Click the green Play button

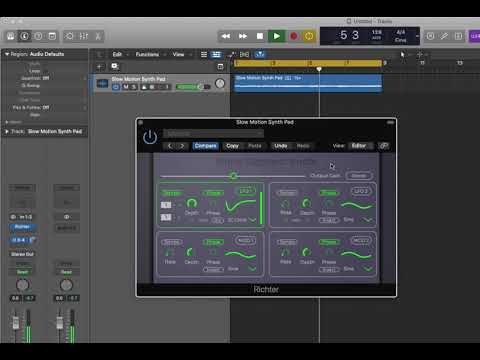coord(276,36)
